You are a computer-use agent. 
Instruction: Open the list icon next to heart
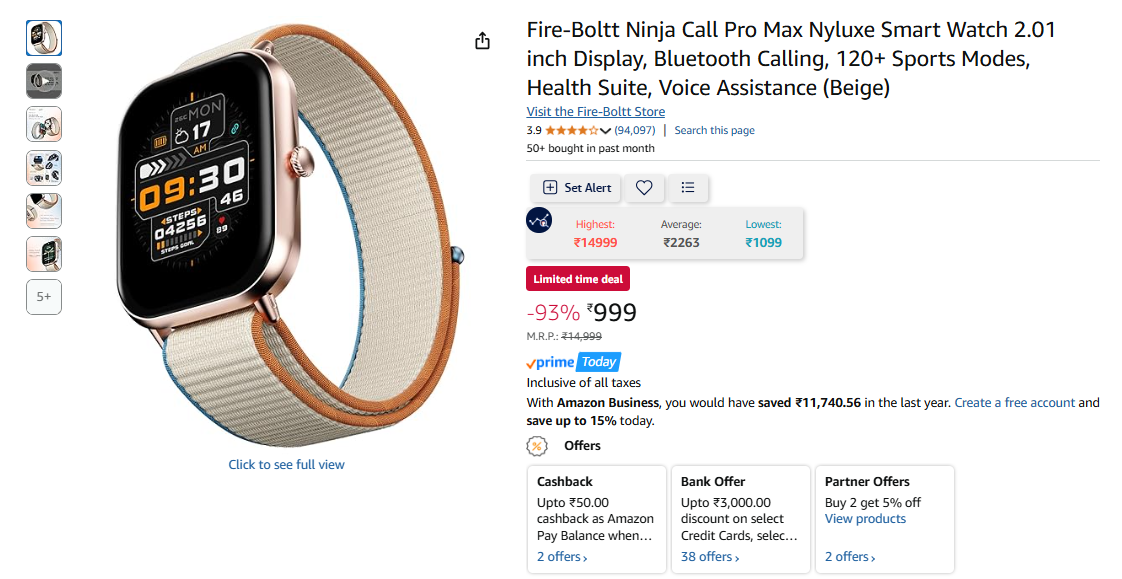tap(688, 188)
